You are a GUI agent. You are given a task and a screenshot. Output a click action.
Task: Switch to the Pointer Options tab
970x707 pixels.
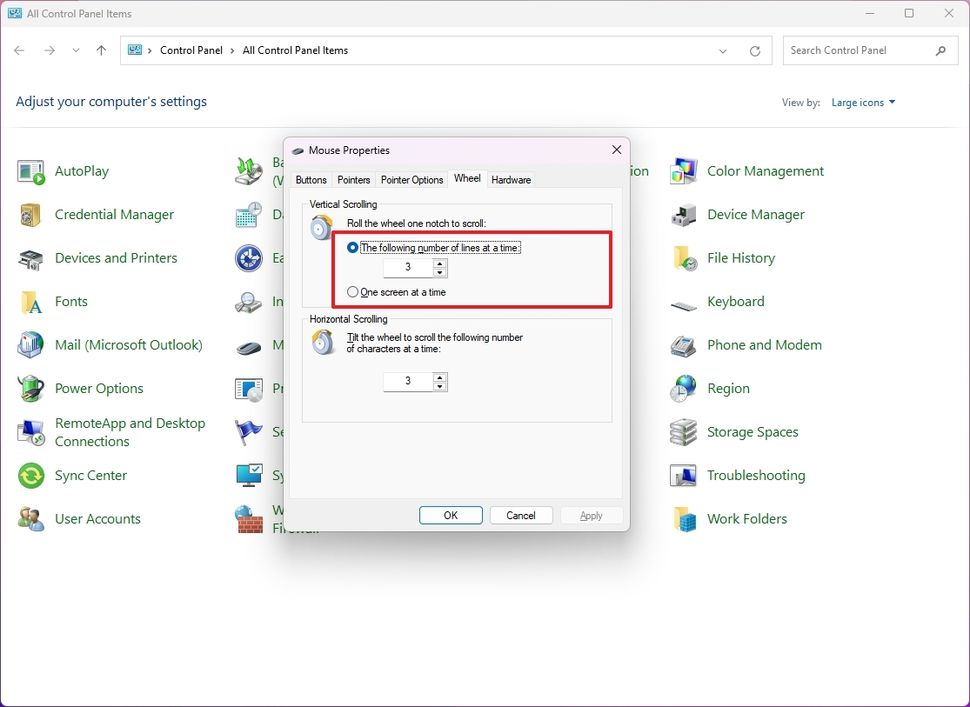pyautogui.click(x=411, y=179)
